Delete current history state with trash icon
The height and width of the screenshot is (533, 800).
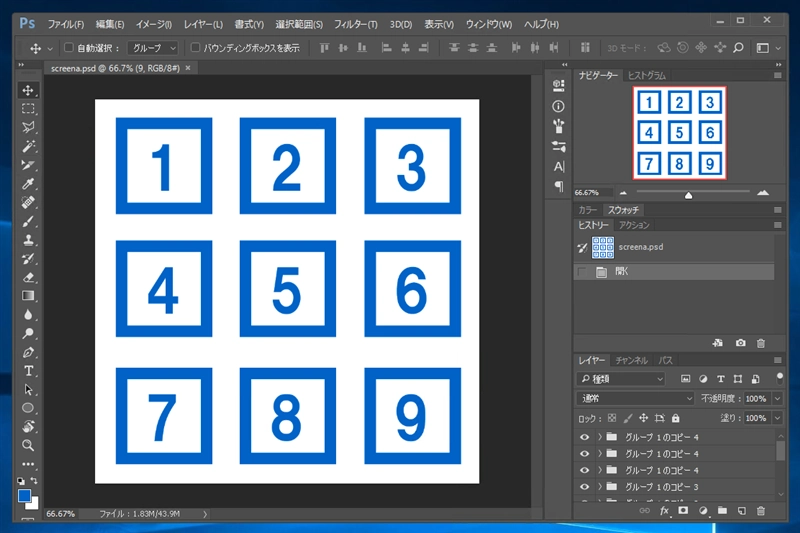[761, 343]
